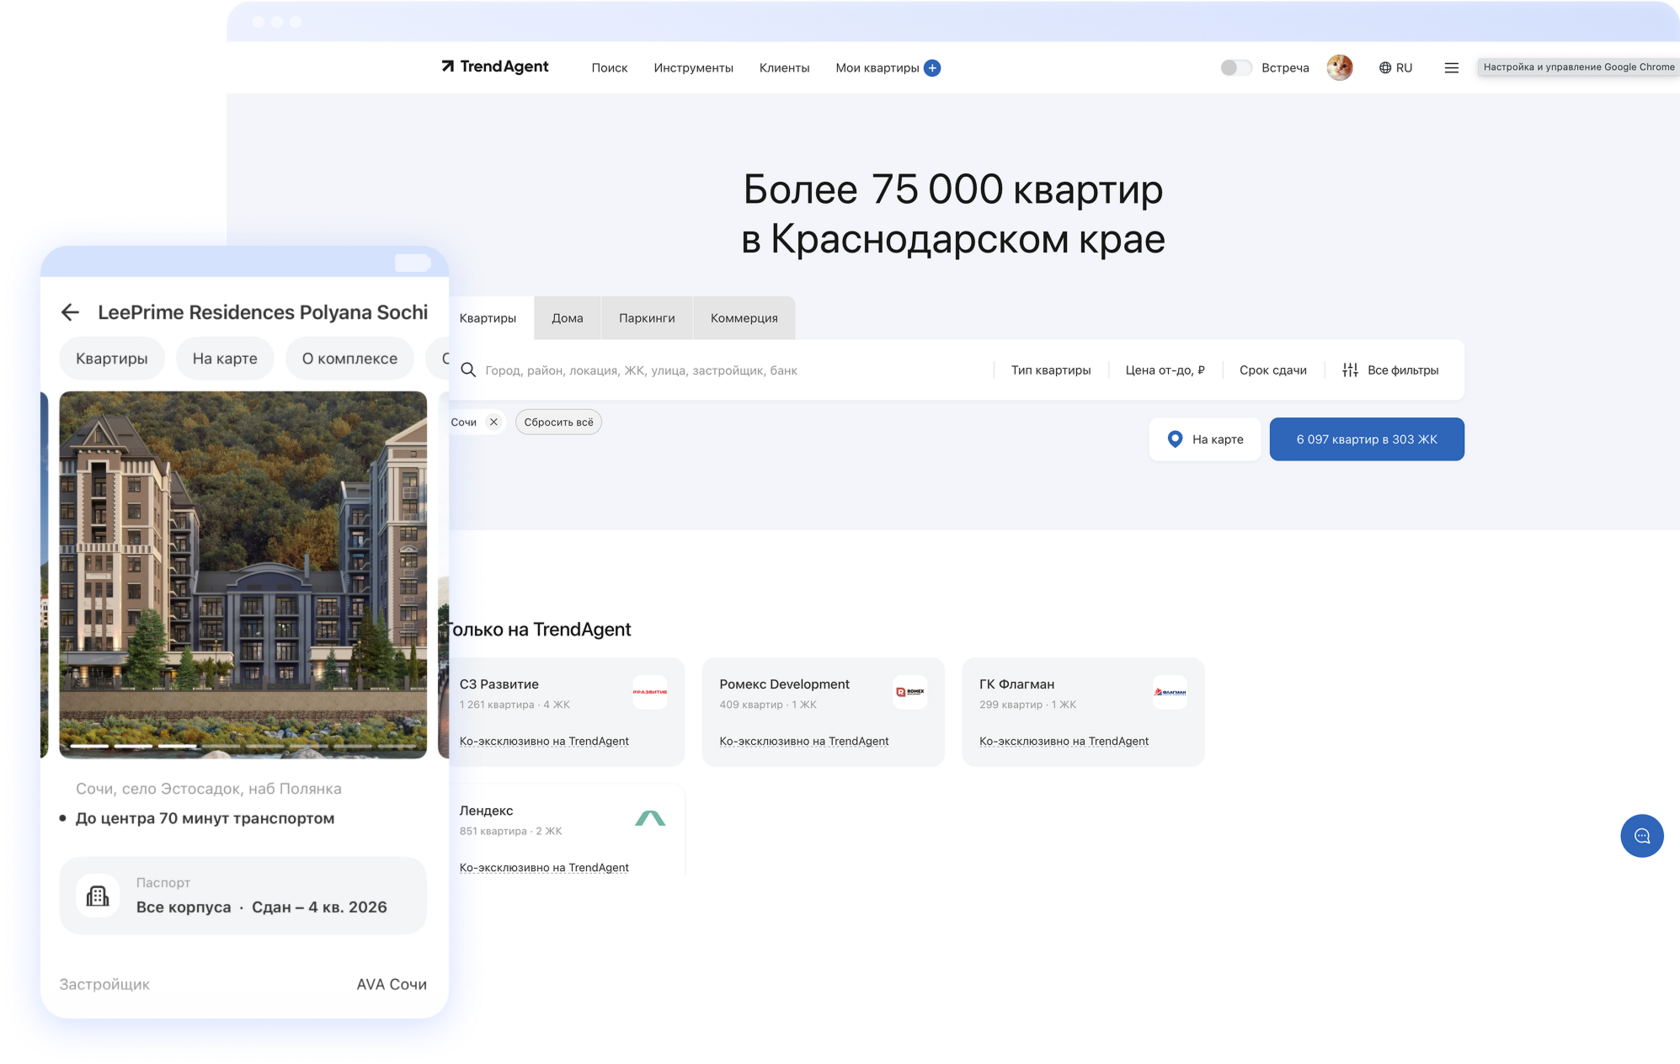1680x1064 pixels.
Task: Click the AVA Сочи developer name
Action: [392, 984]
